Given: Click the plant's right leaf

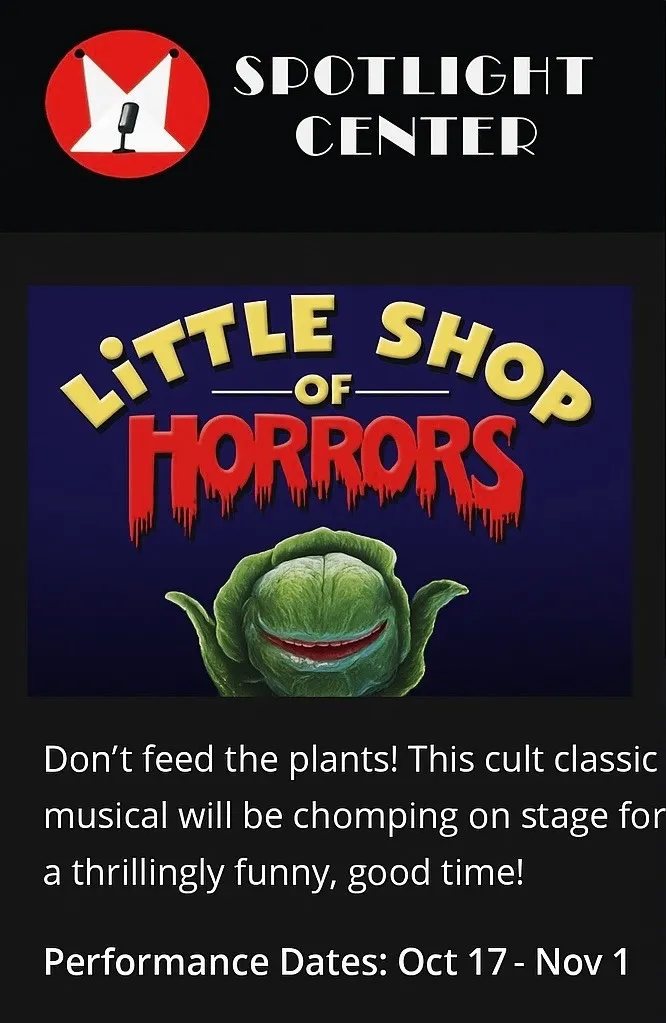Looking at the screenshot, I should 438,603.
